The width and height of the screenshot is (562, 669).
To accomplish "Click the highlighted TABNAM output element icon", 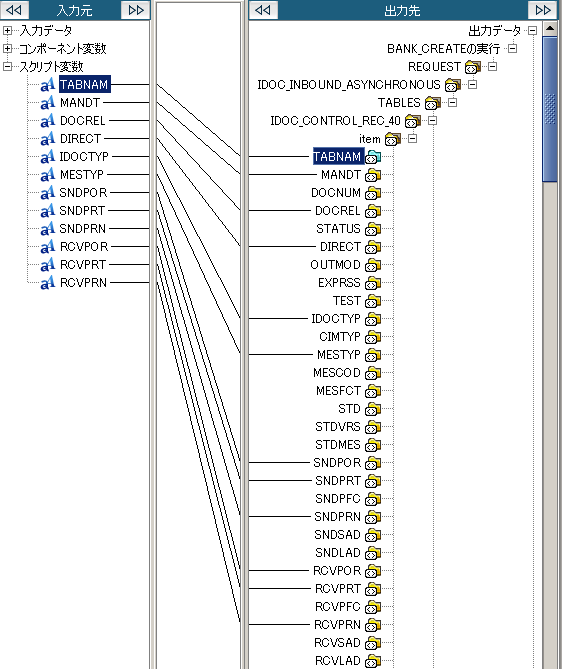I will pos(373,157).
